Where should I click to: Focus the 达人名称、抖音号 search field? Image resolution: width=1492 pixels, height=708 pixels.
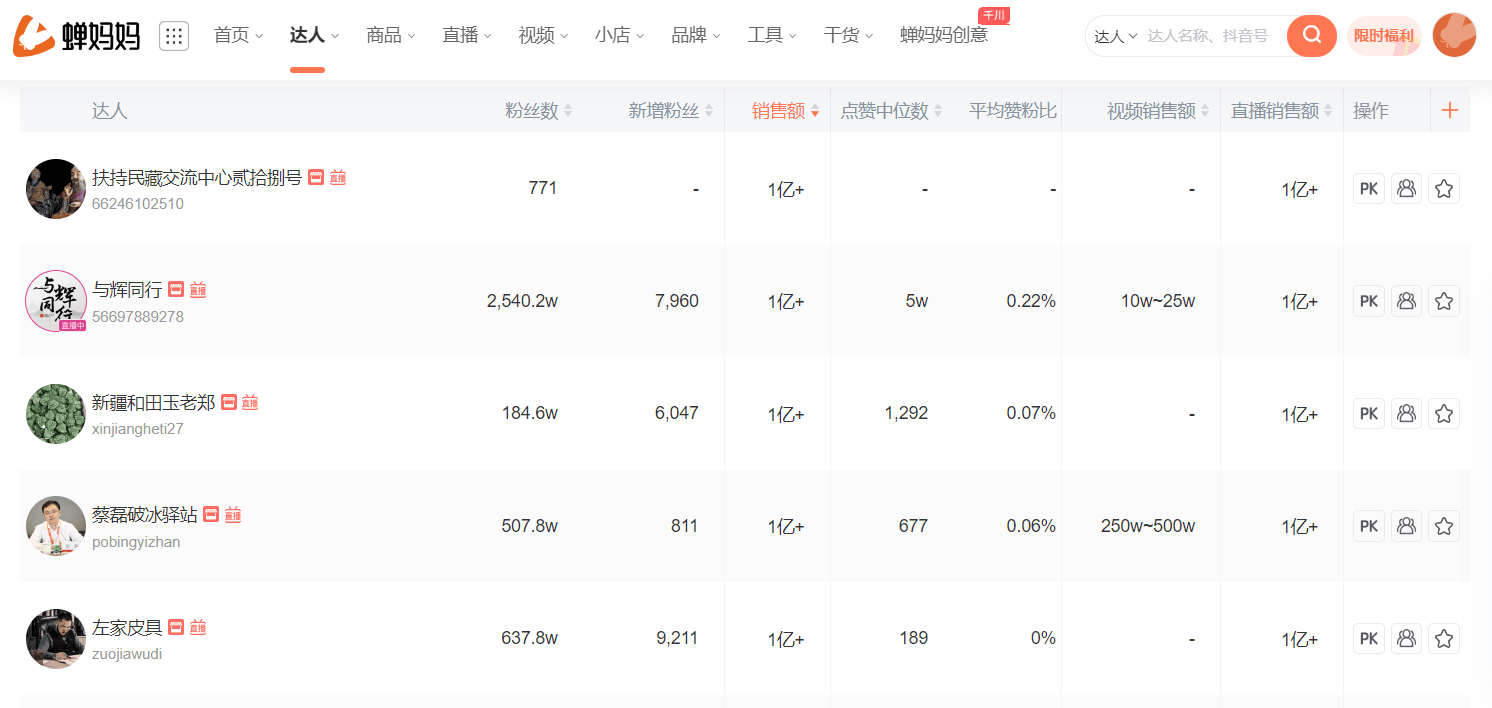(x=1210, y=36)
